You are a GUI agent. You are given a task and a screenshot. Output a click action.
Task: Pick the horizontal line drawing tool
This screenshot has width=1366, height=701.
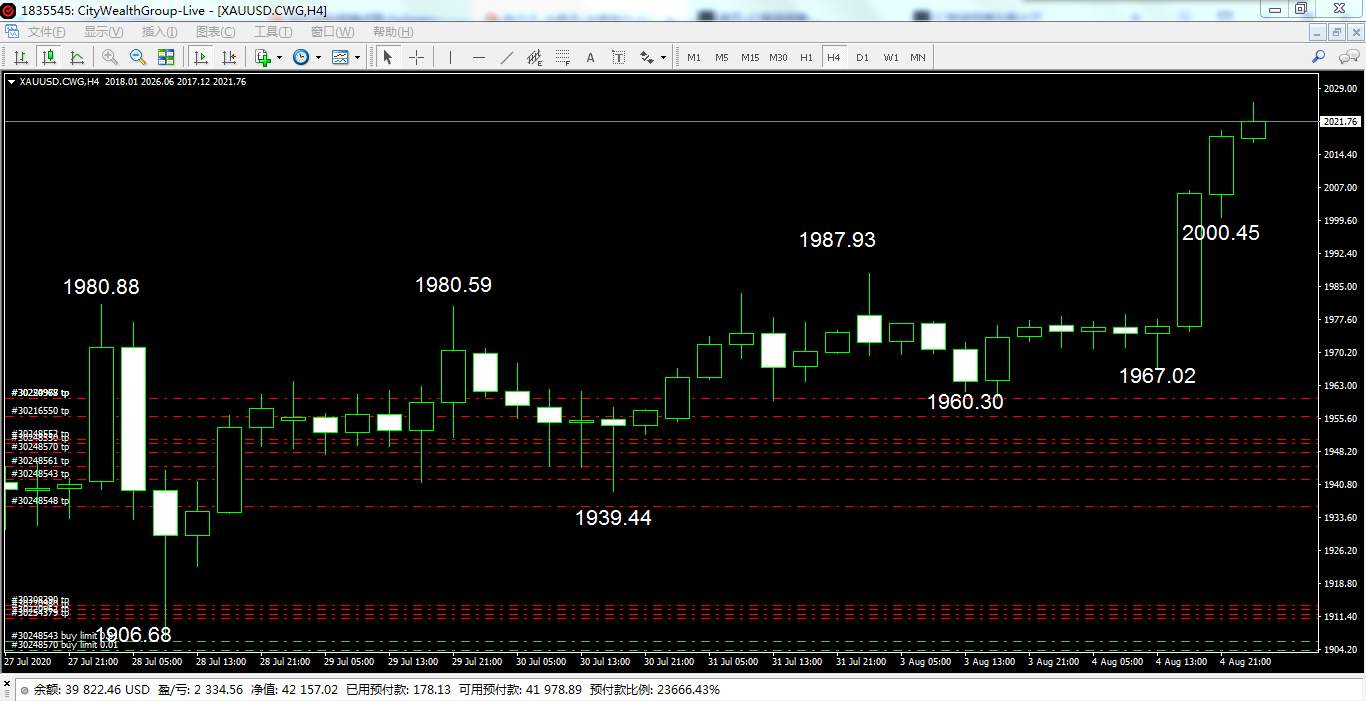pyautogui.click(x=479, y=57)
